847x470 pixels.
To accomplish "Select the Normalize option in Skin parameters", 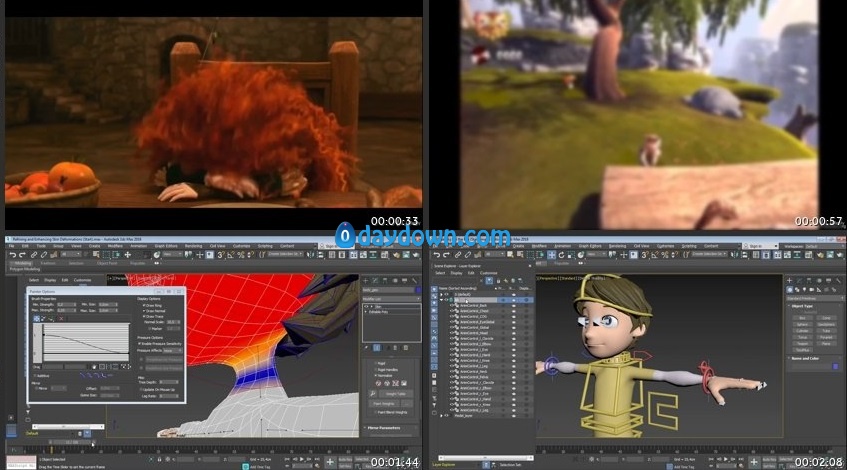I will [375, 375].
